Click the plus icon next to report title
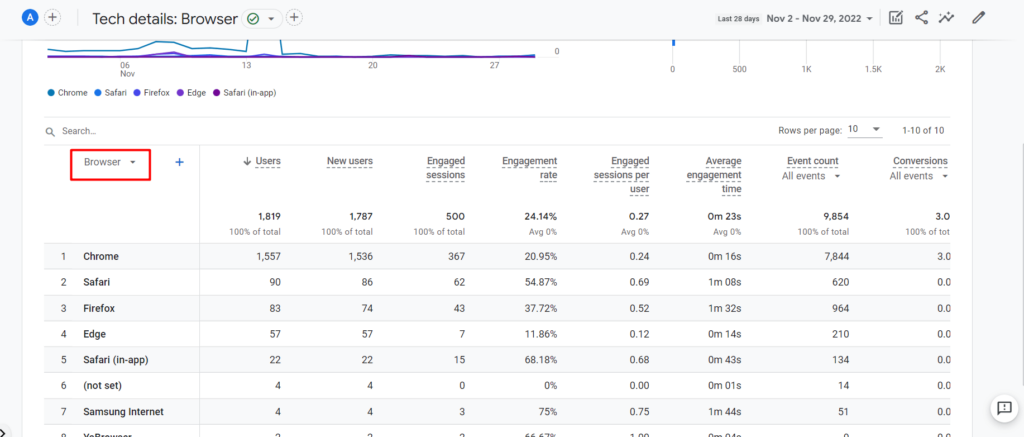Viewport: 1024px width, 437px height. 295,18
